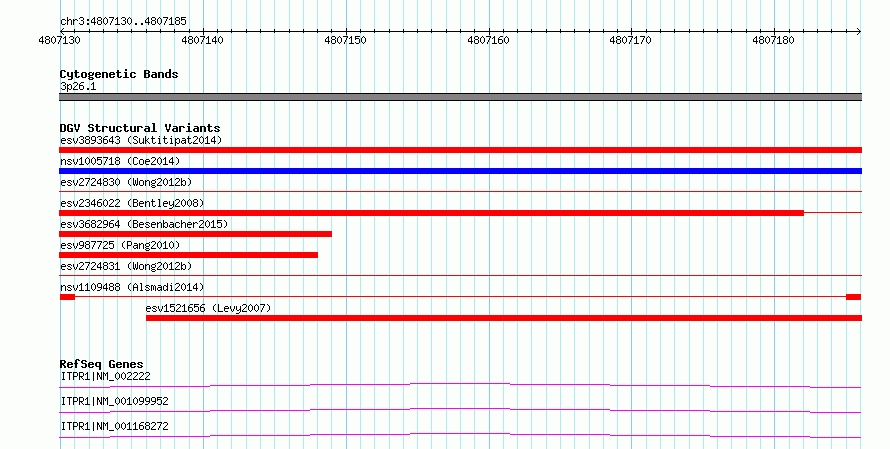Click ruler position label 4807130
This screenshot has width=890, height=449.
tap(60, 40)
